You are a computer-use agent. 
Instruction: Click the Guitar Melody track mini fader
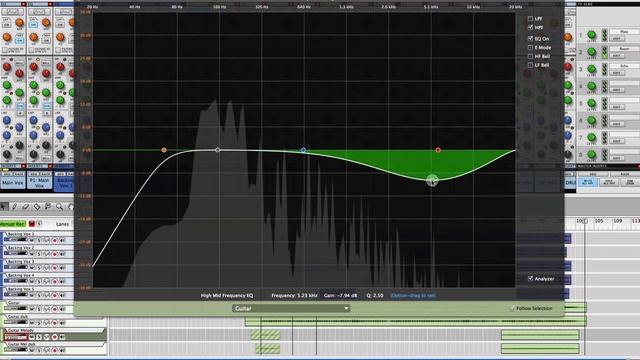coord(16,337)
